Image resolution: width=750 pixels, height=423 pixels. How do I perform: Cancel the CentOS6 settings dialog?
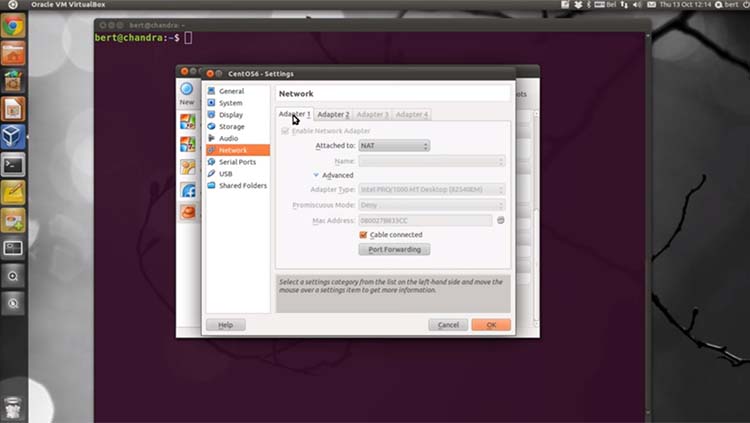[x=448, y=325]
